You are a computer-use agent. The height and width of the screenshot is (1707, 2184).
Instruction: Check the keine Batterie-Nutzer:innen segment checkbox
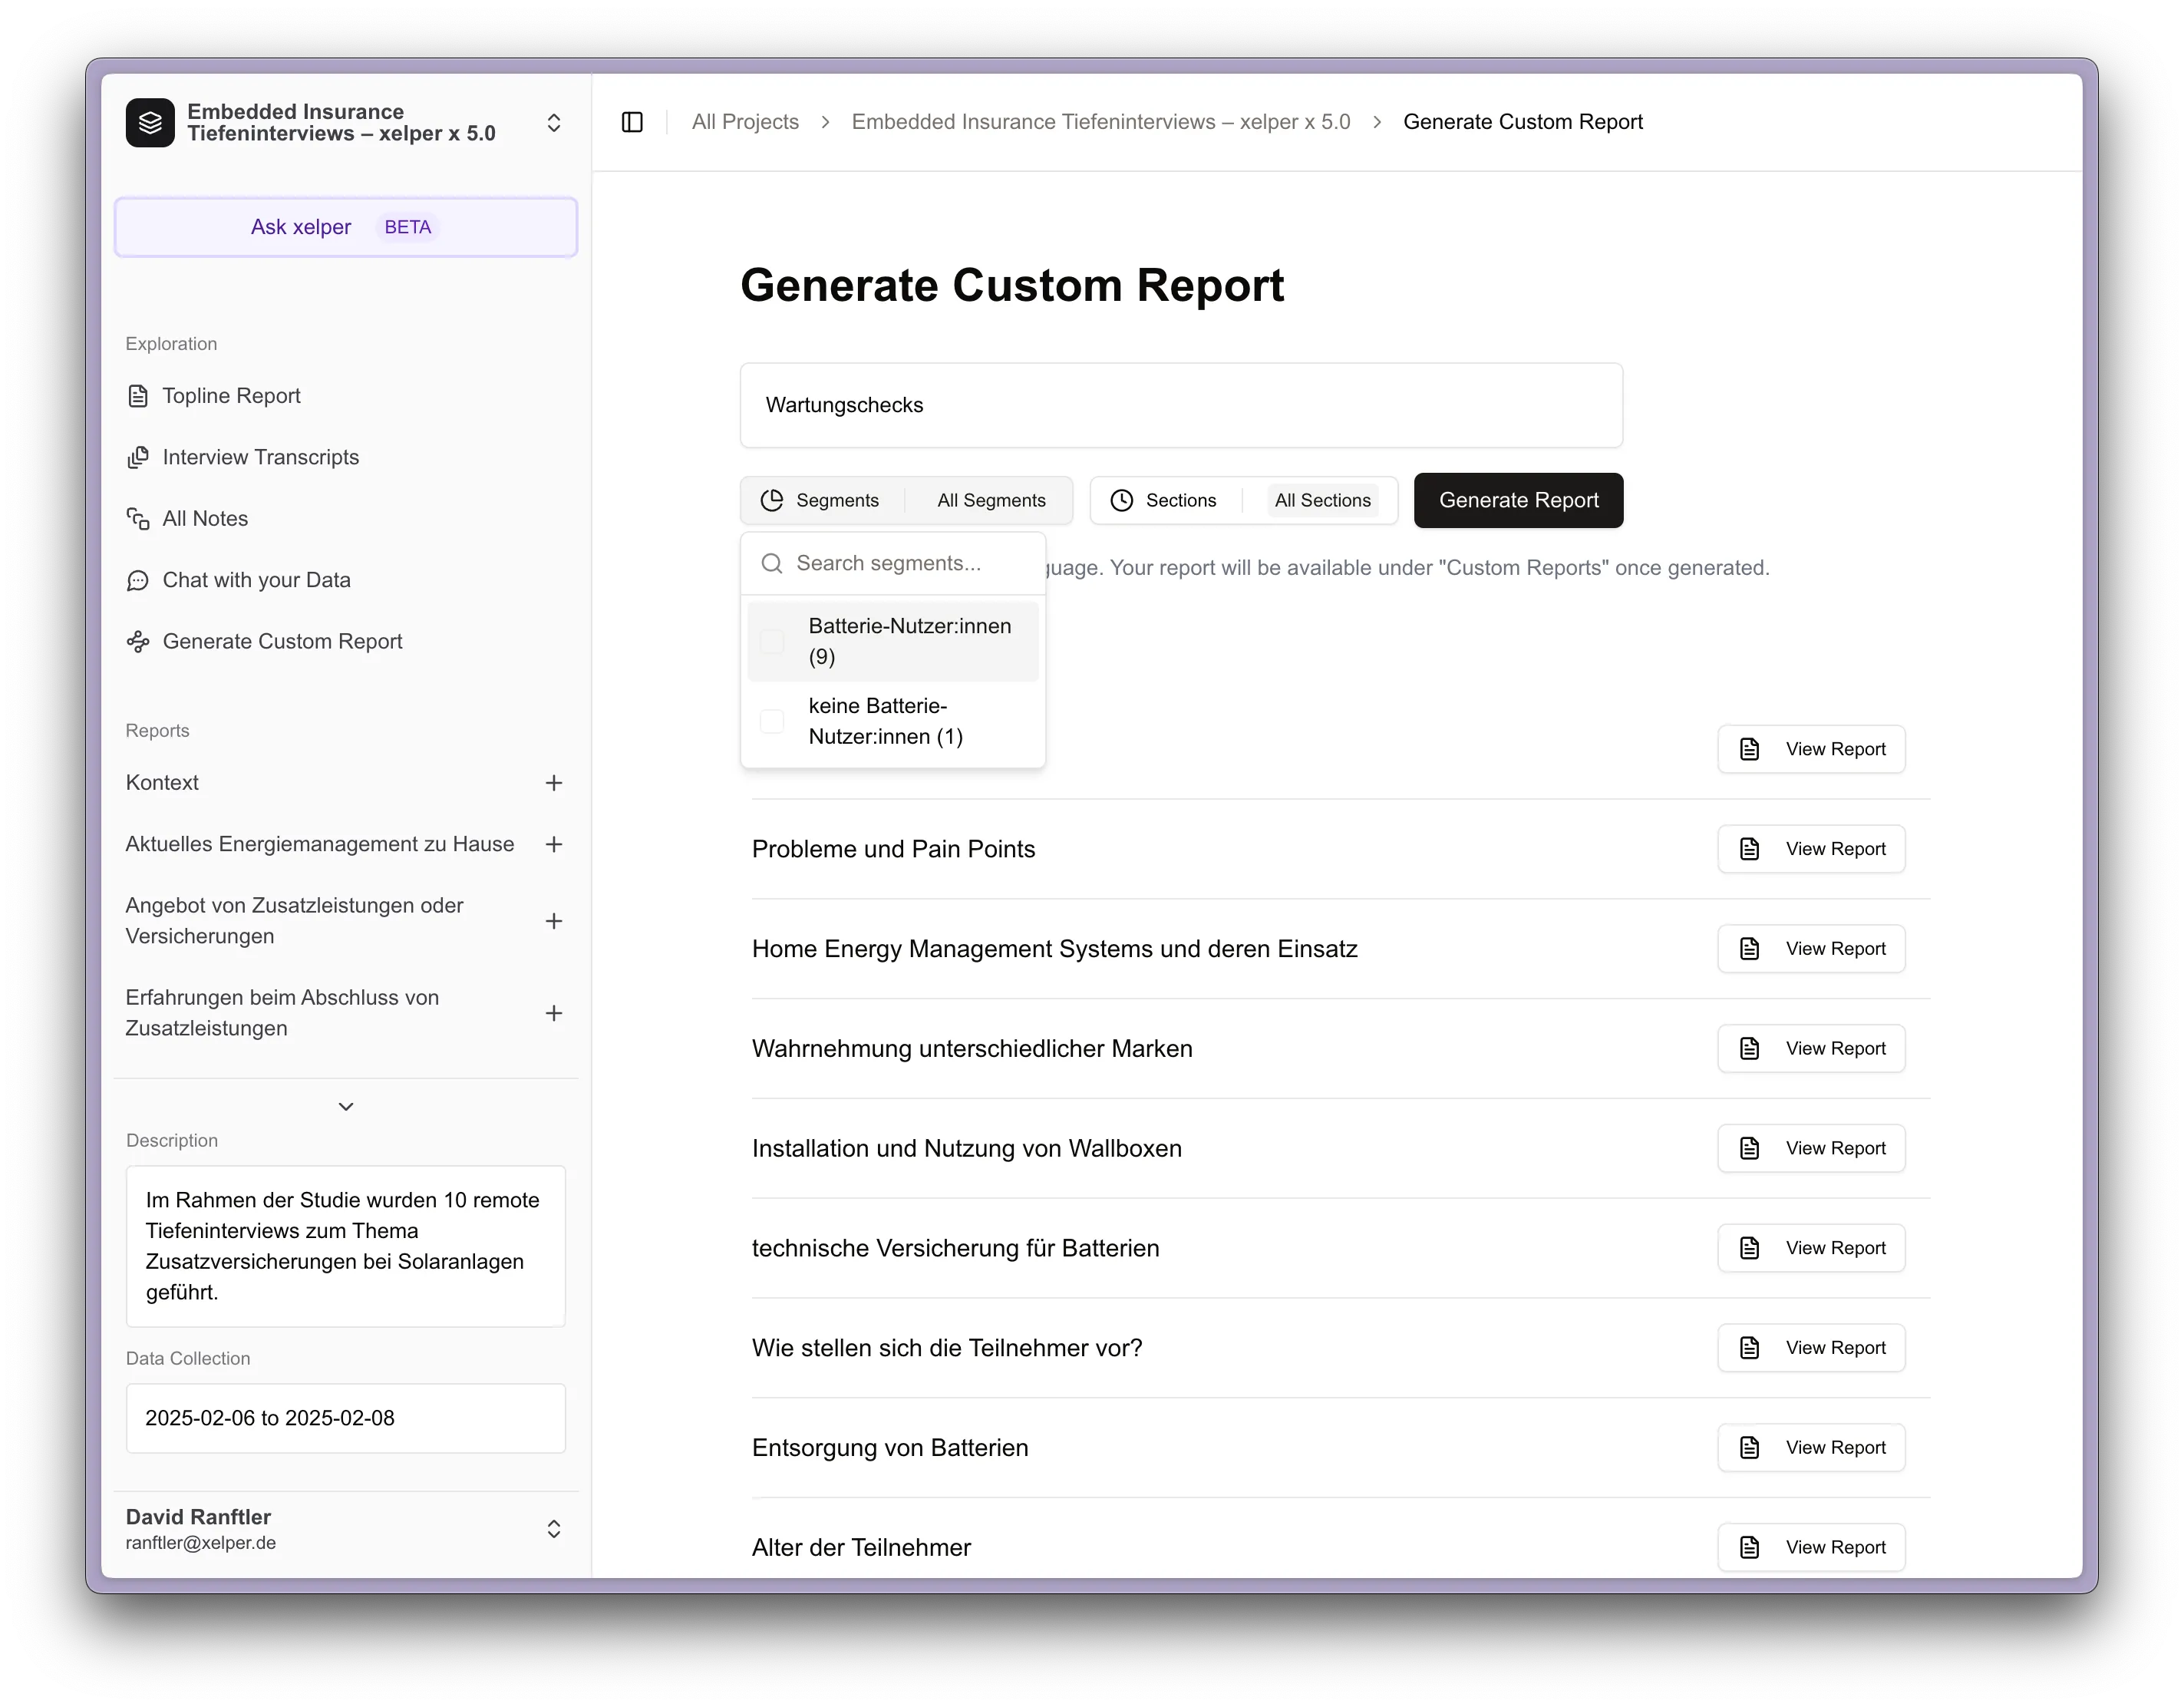(771, 721)
